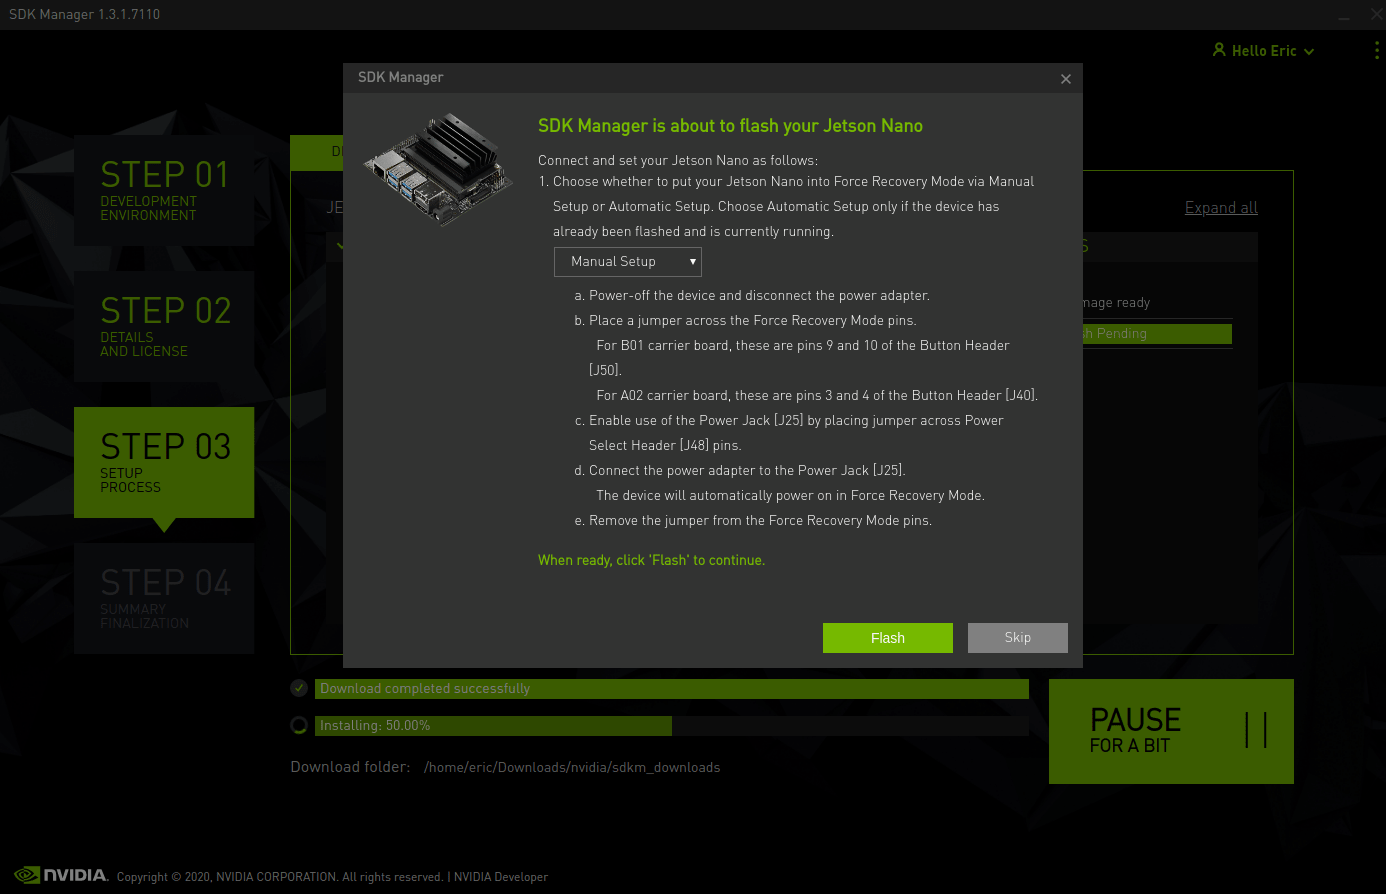
Task: Click the NVIDIA logo in footer
Action: (x=61, y=875)
